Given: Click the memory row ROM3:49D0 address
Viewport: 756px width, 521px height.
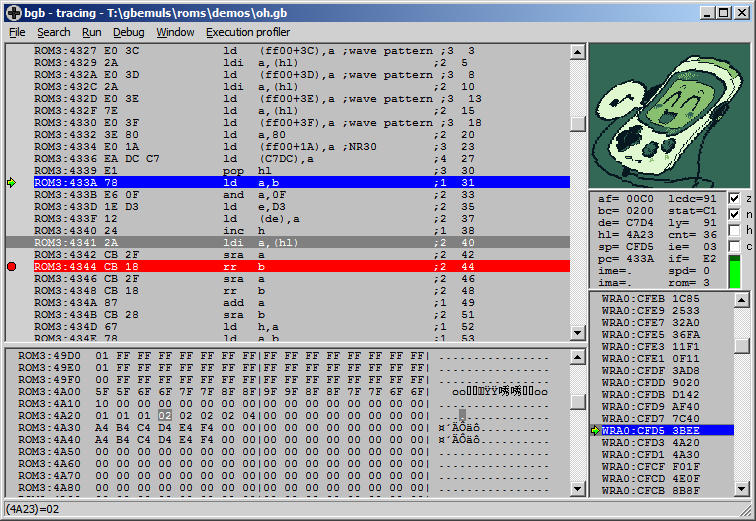Looking at the screenshot, I should (49, 356).
